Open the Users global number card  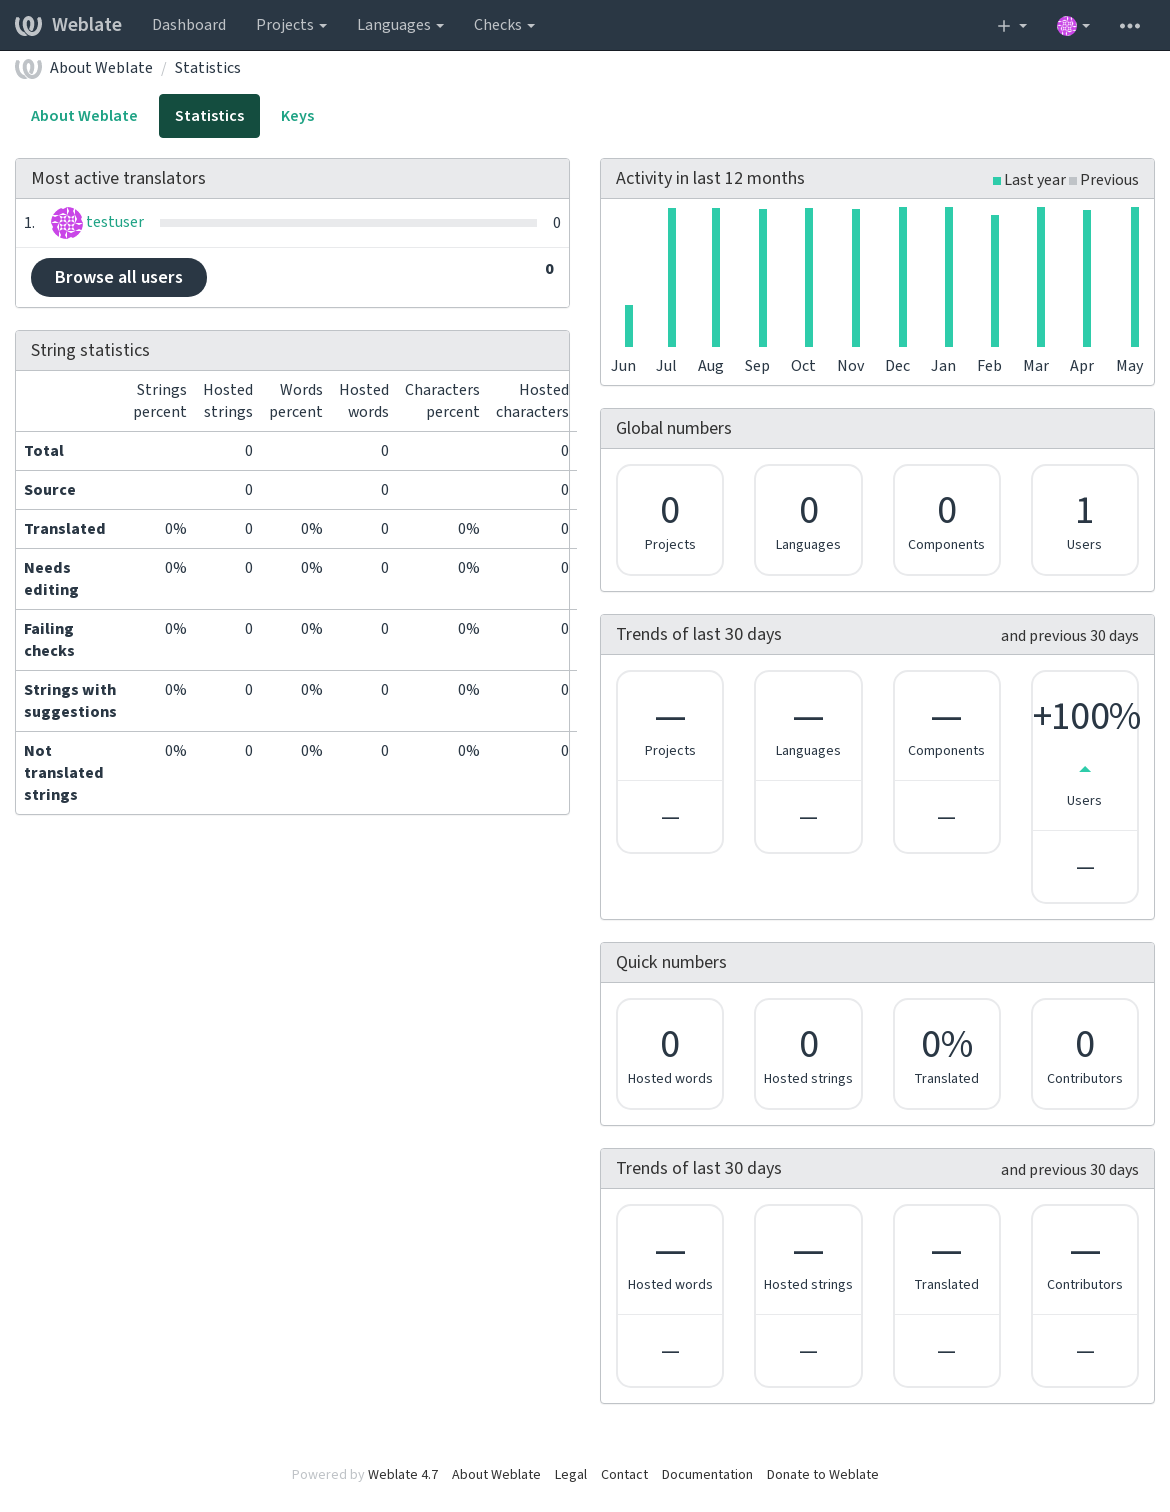[x=1084, y=520]
